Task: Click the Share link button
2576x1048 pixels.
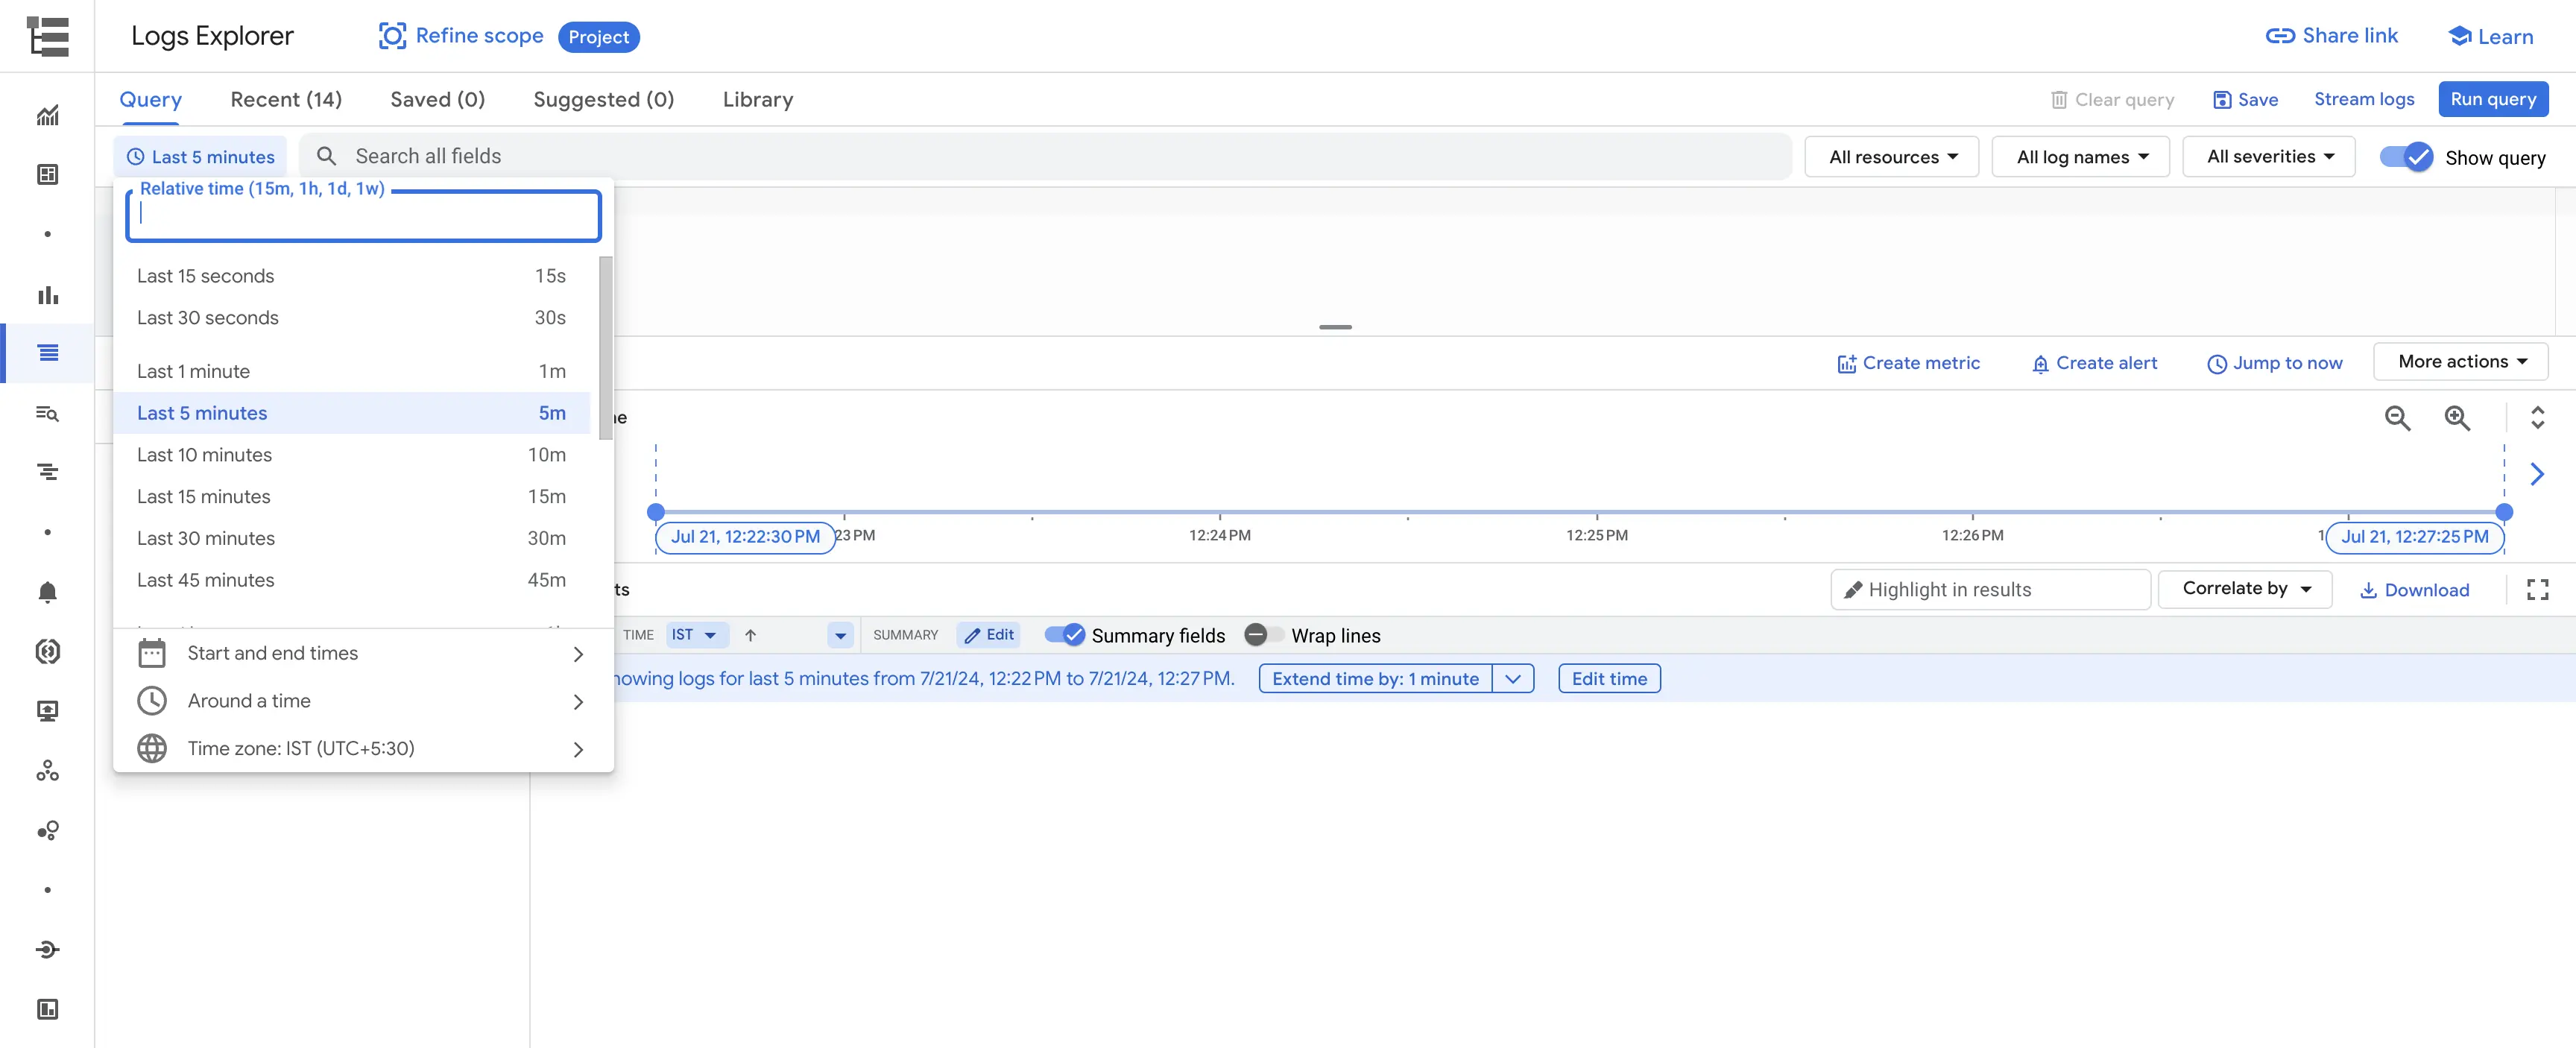Action: point(2331,36)
